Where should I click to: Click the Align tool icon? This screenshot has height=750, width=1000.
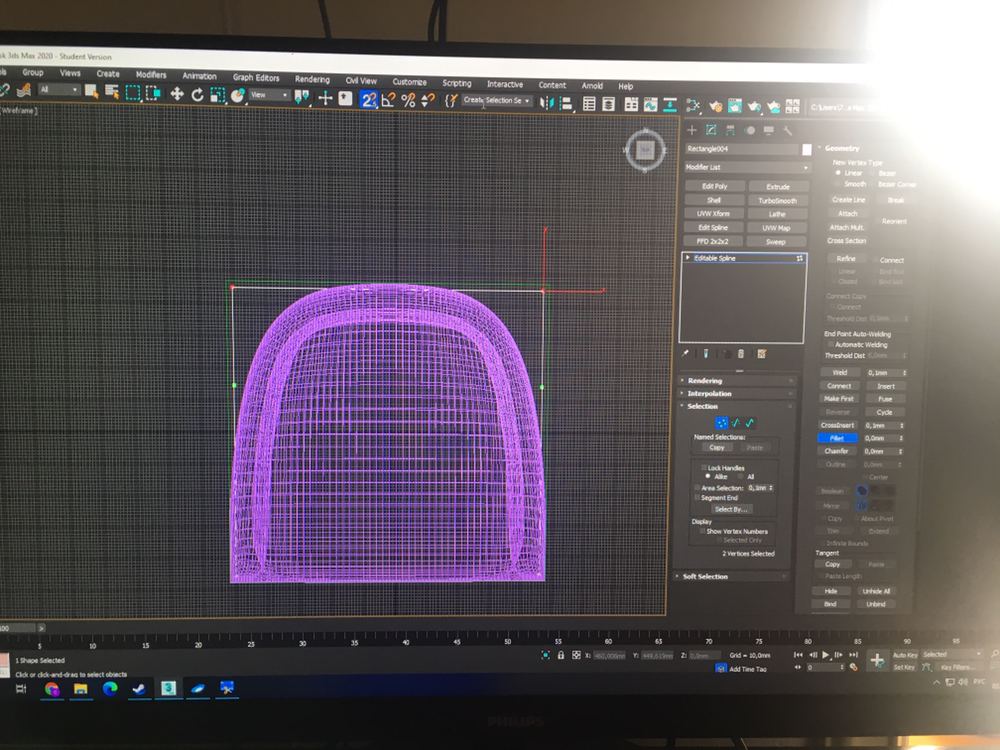[566, 103]
